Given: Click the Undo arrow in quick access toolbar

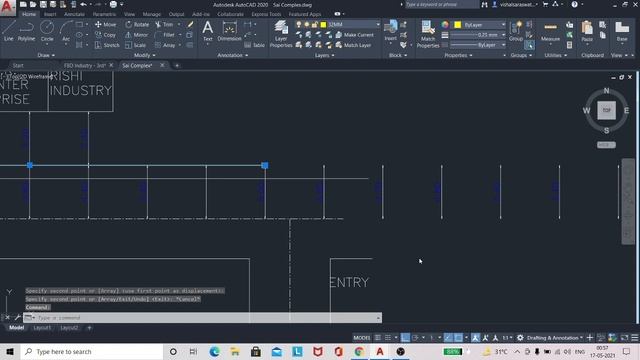Looking at the screenshot, I should tap(84, 4).
